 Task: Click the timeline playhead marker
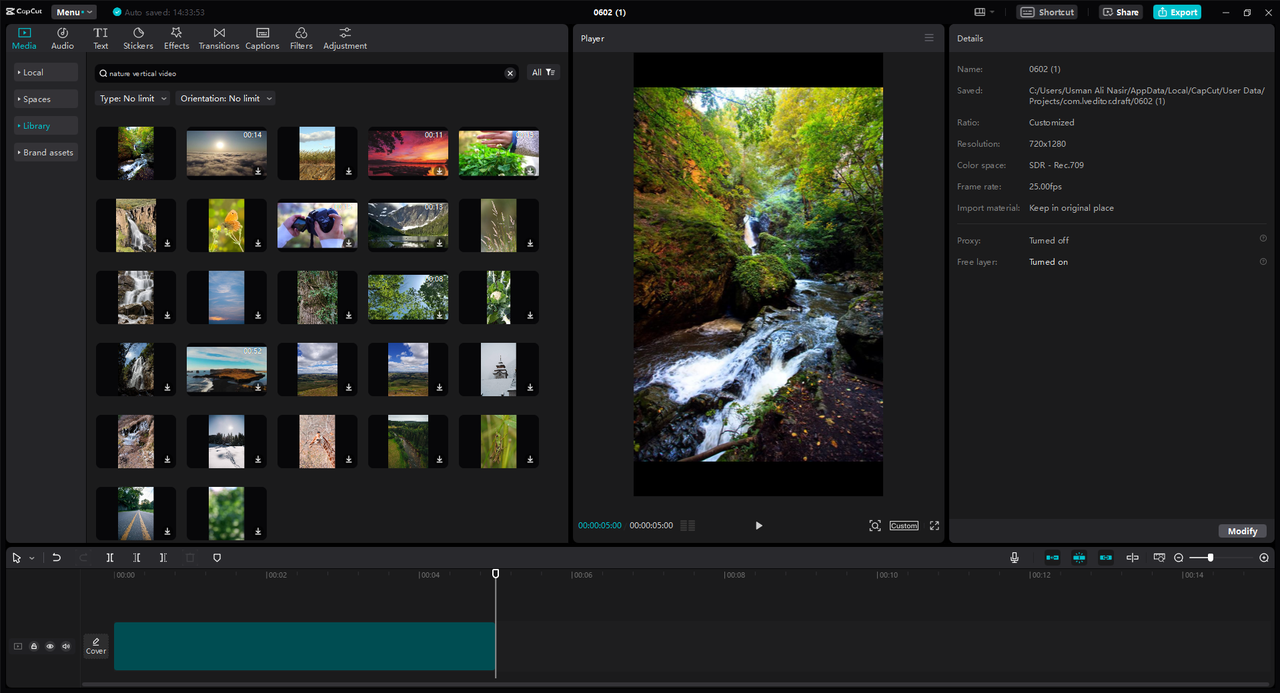coord(495,574)
